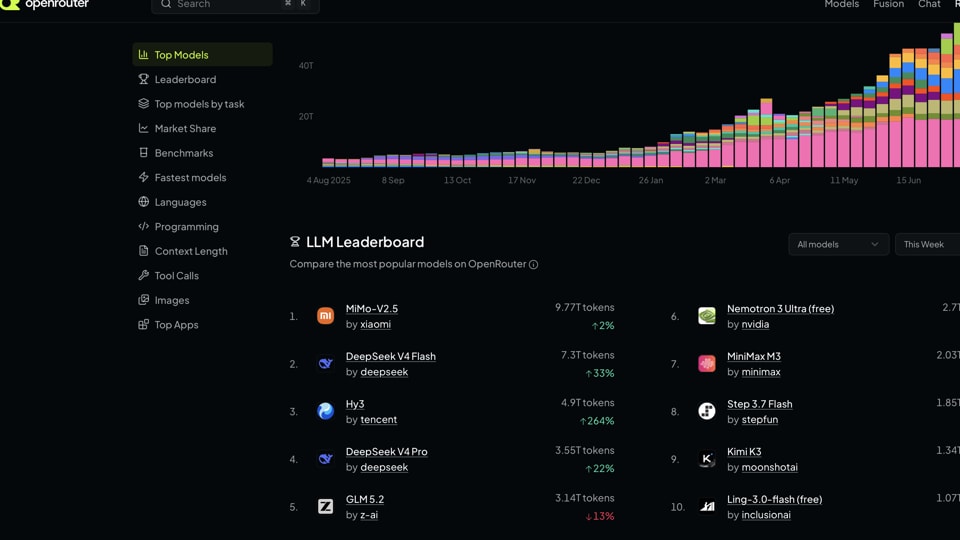
Task: Select Market Share in the sidebar
Action: click(x=185, y=128)
